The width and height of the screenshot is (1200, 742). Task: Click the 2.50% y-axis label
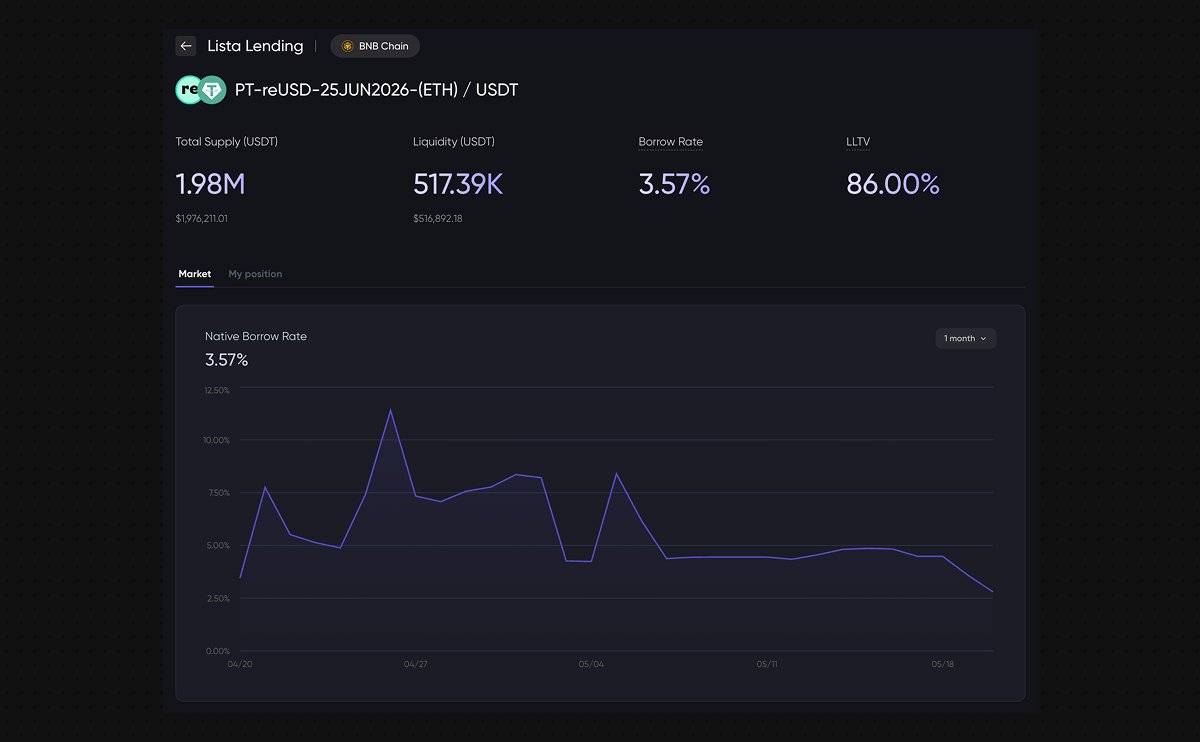coord(218,598)
